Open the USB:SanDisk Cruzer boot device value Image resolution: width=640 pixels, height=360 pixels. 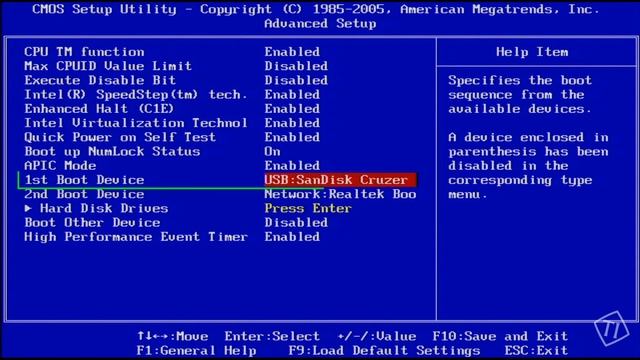[x=340, y=180]
